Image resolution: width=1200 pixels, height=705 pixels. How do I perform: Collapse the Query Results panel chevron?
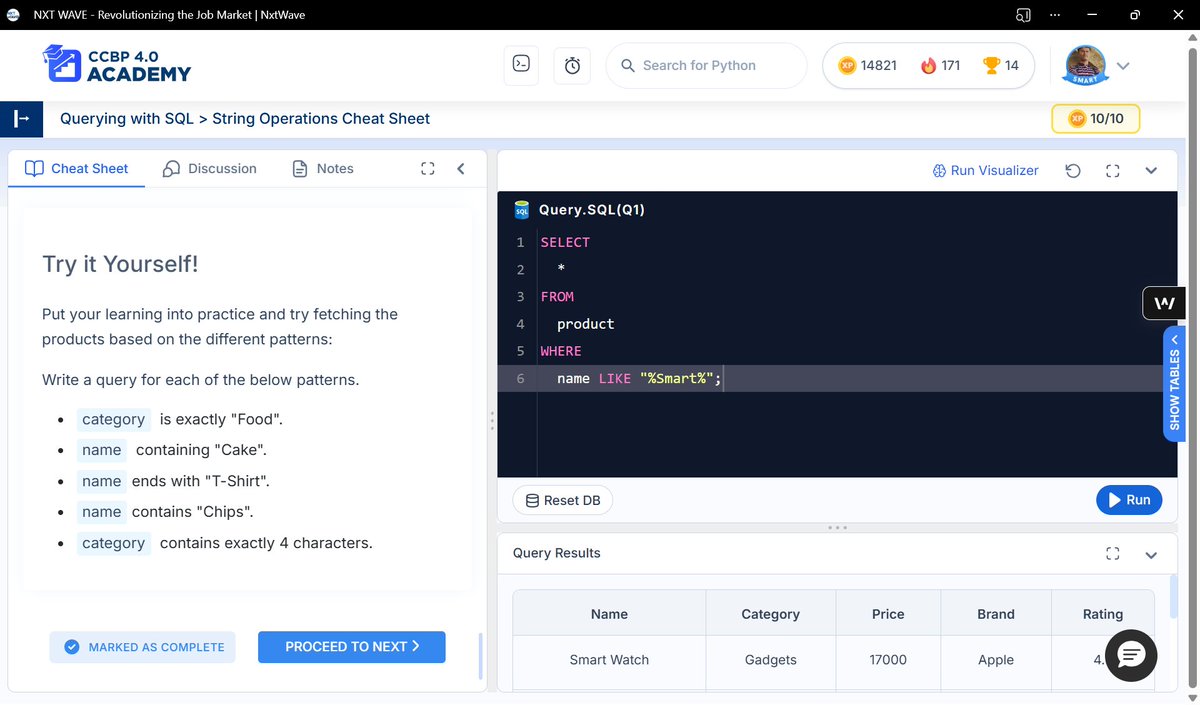[1151, 555]
